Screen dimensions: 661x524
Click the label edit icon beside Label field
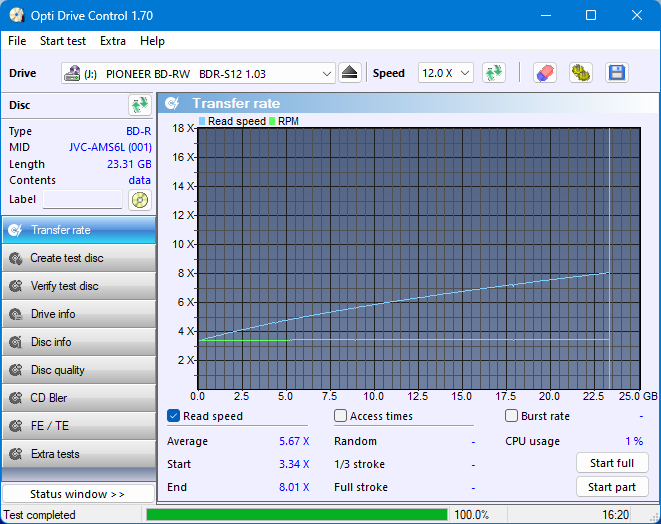coord(139,199)
